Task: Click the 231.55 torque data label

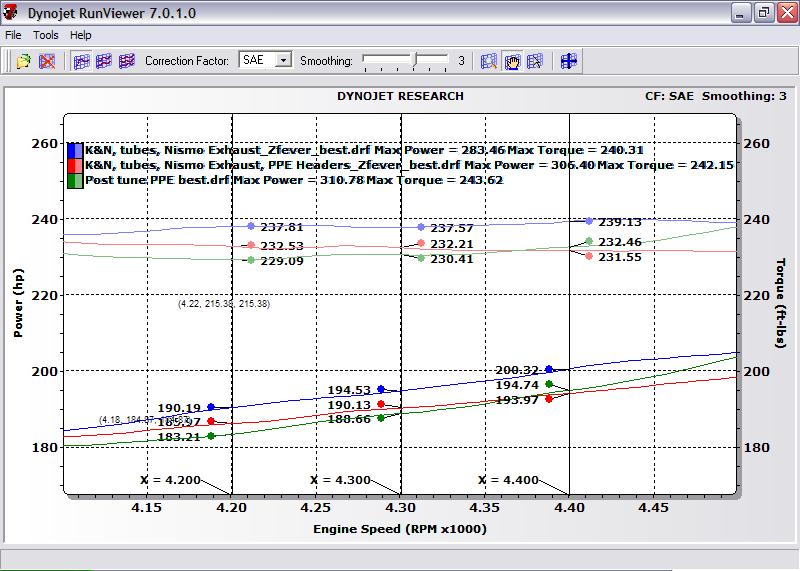Action: (x=620, y=257)
